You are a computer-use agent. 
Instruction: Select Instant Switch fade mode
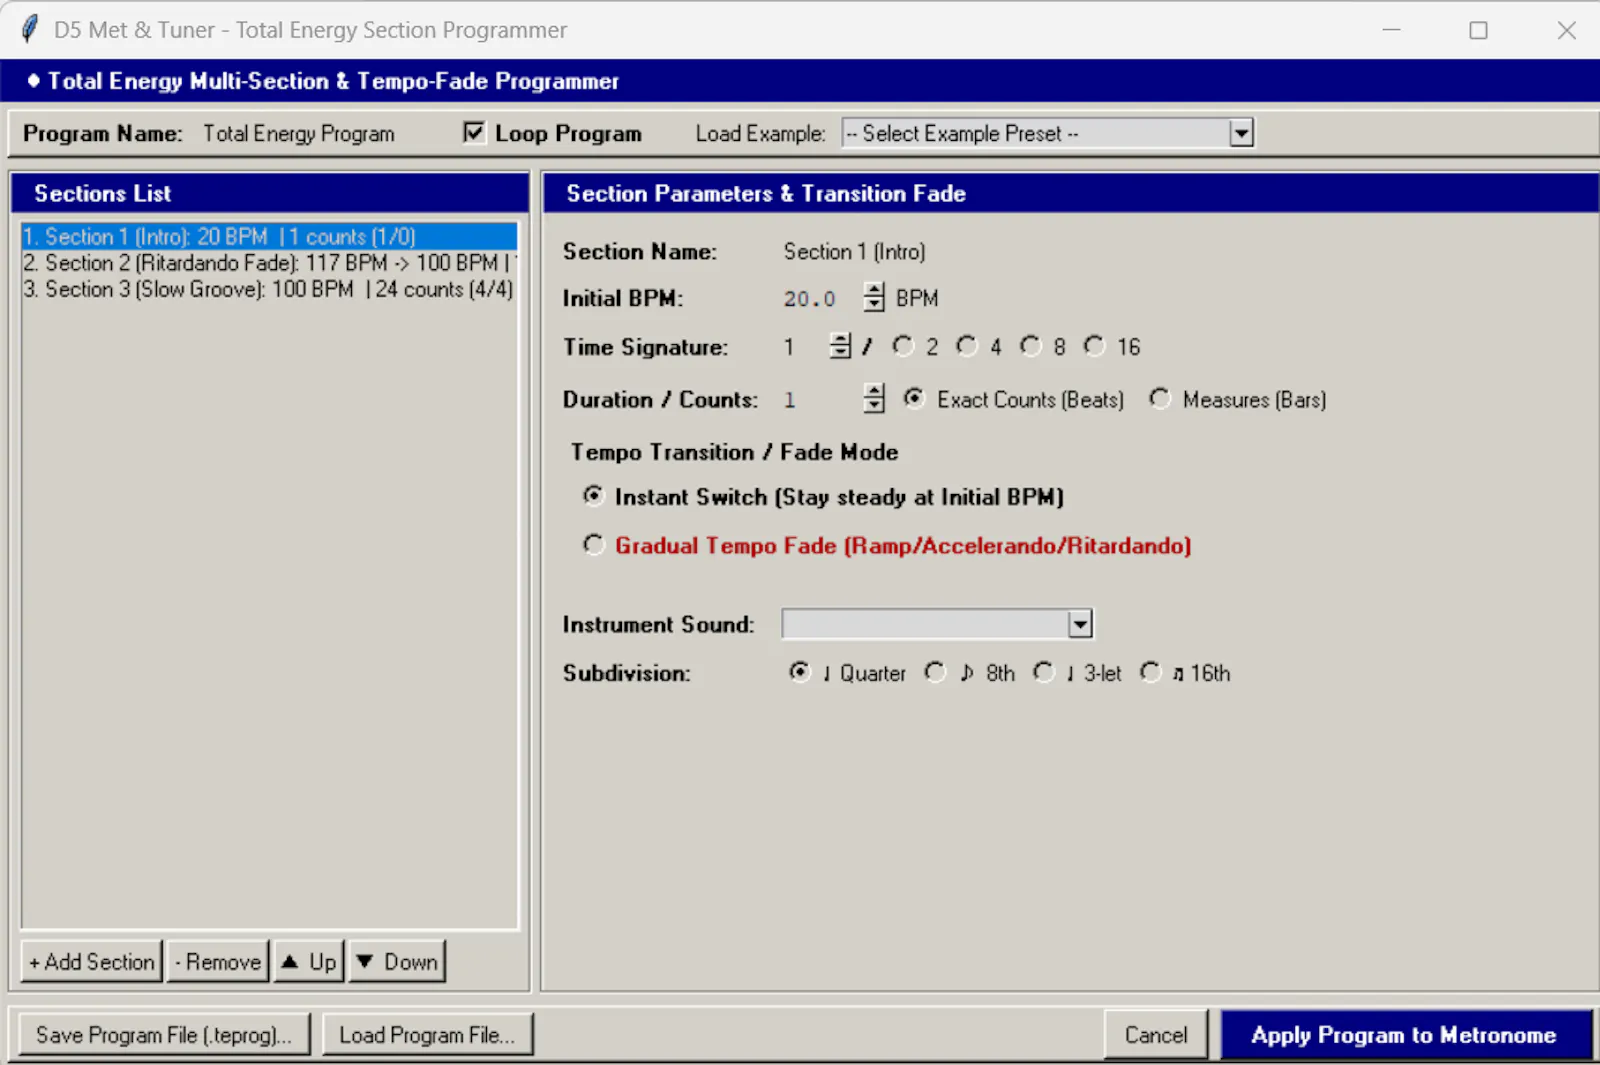tap(823, 497)
